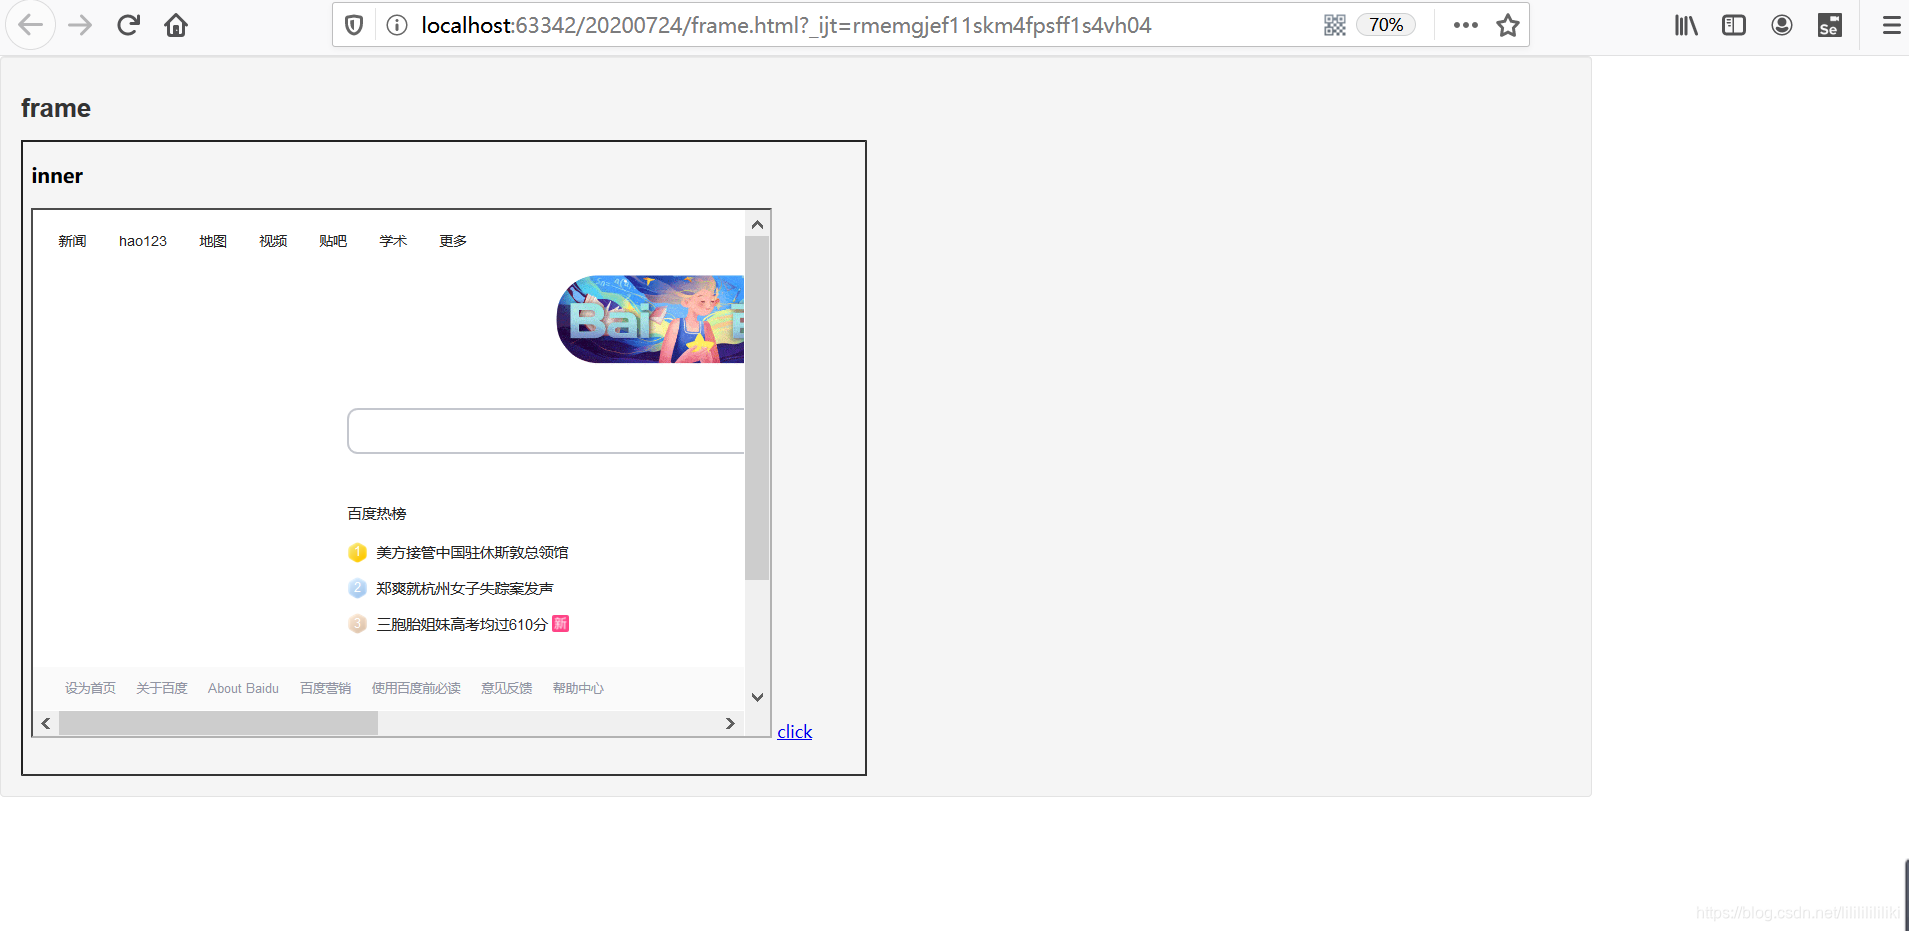Open the Library bookshelf icon
Viewport: 1909px width, 931px height.
point(1686,25)
